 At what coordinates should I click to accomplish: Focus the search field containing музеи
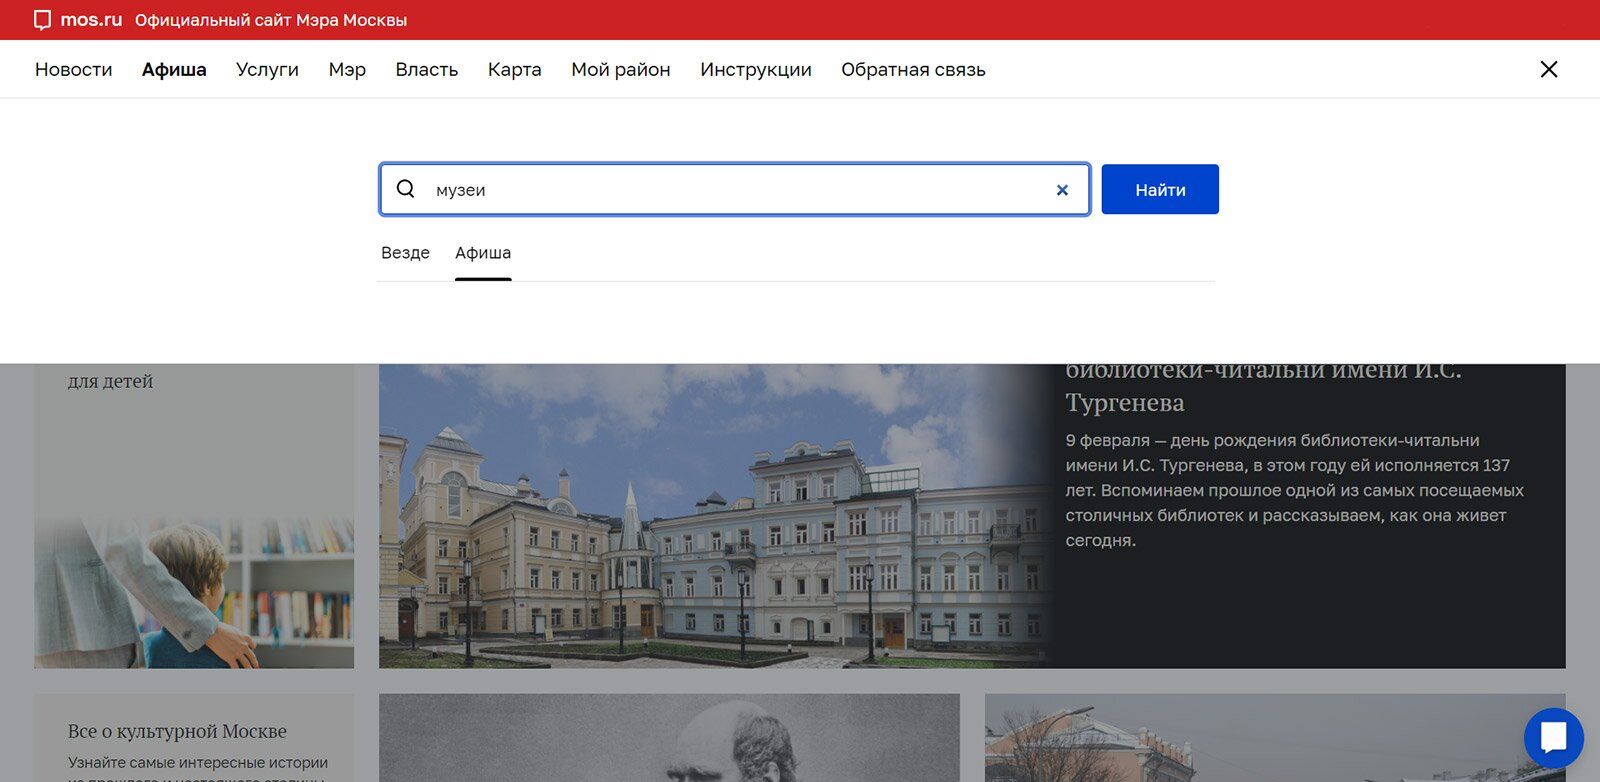pos(735,189)
